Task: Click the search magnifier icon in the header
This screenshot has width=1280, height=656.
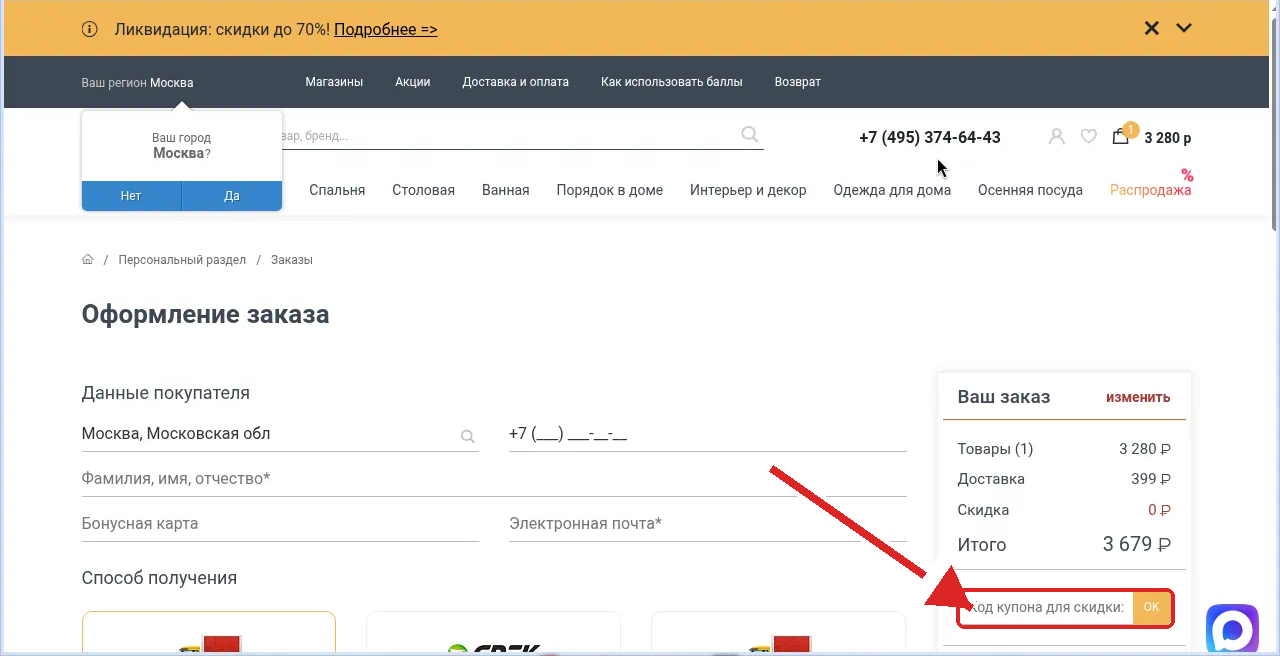Action: [750, 134]
